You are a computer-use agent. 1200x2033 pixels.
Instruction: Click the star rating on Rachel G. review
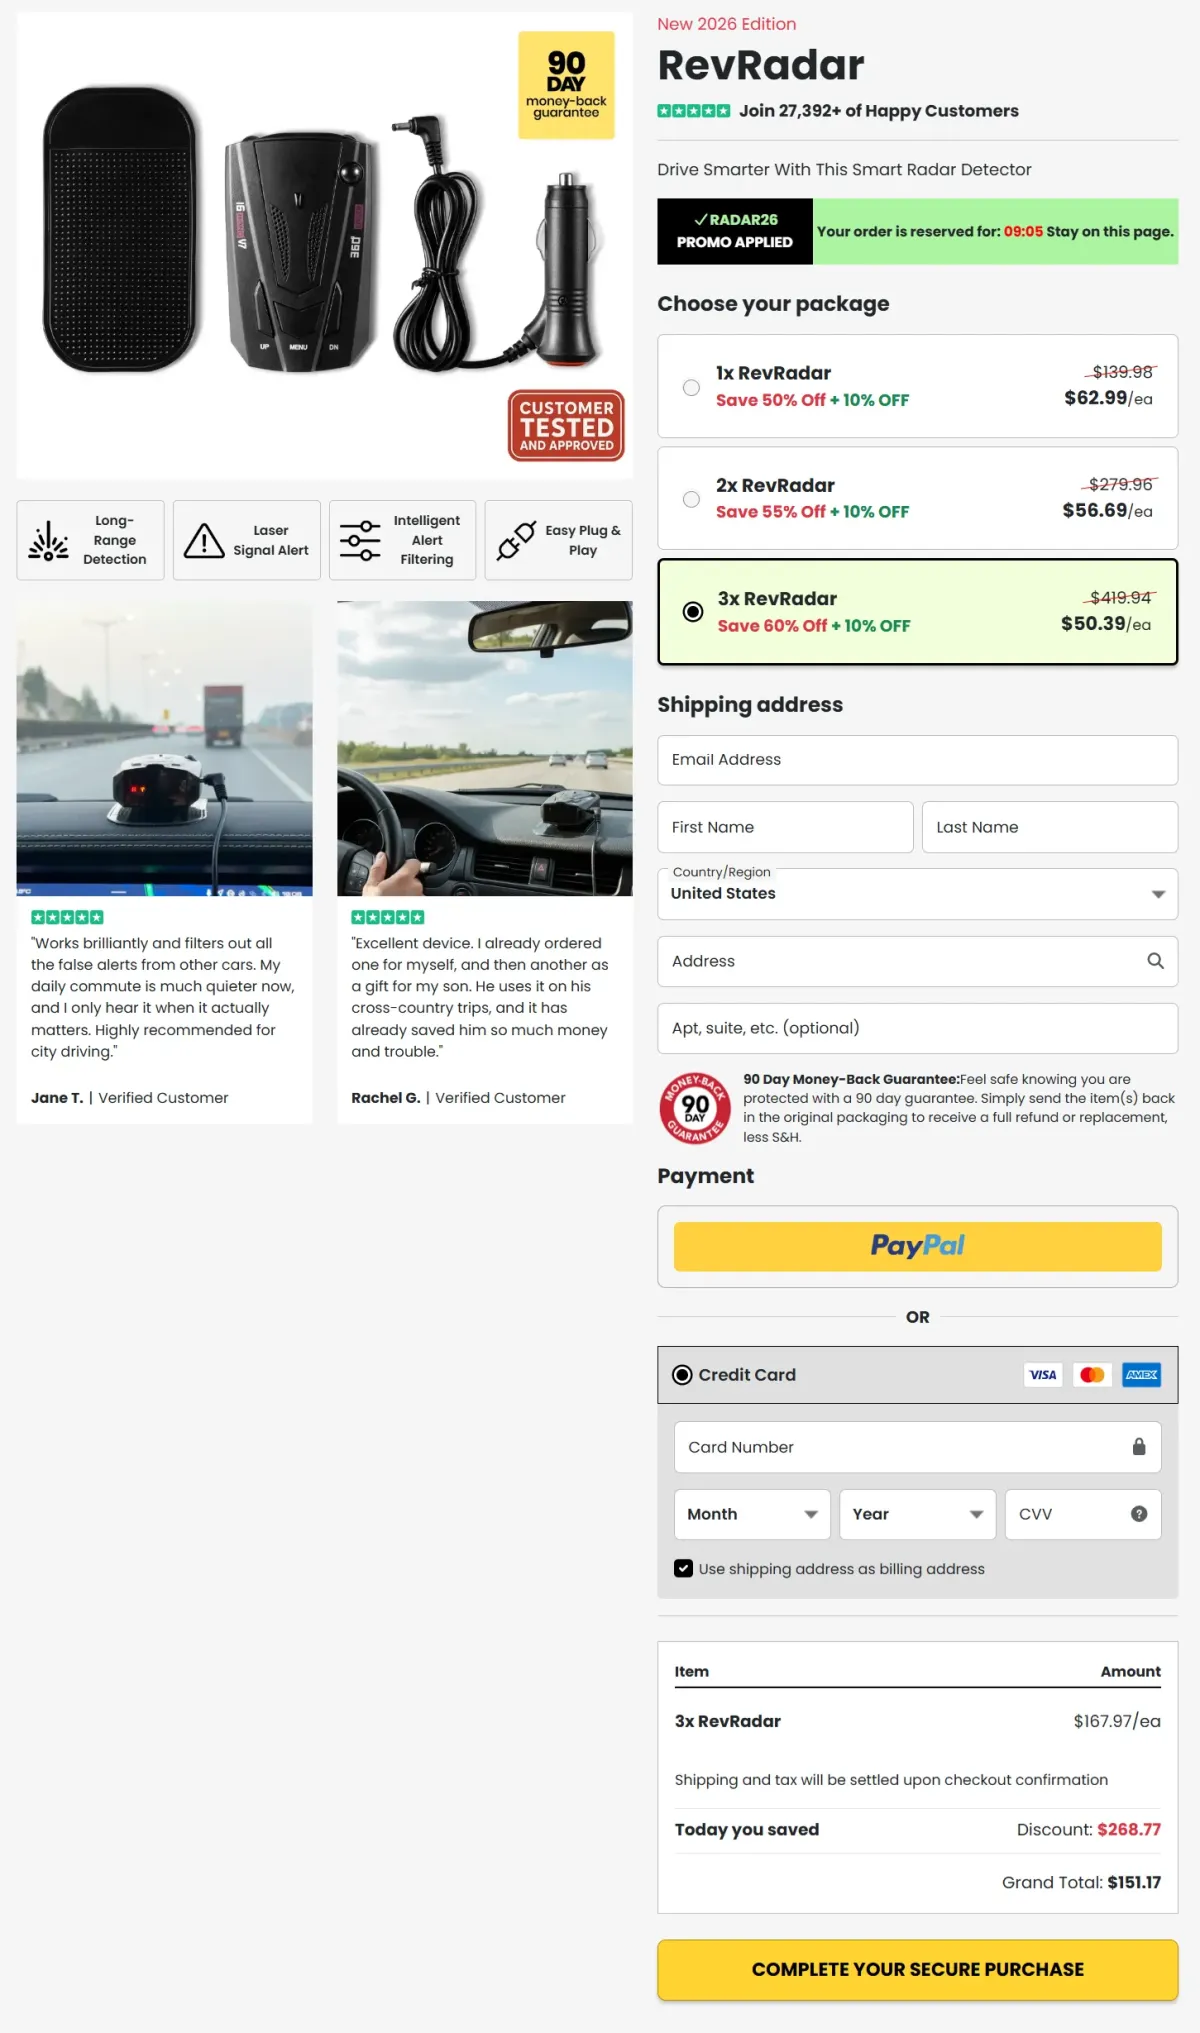coord(388,917)
